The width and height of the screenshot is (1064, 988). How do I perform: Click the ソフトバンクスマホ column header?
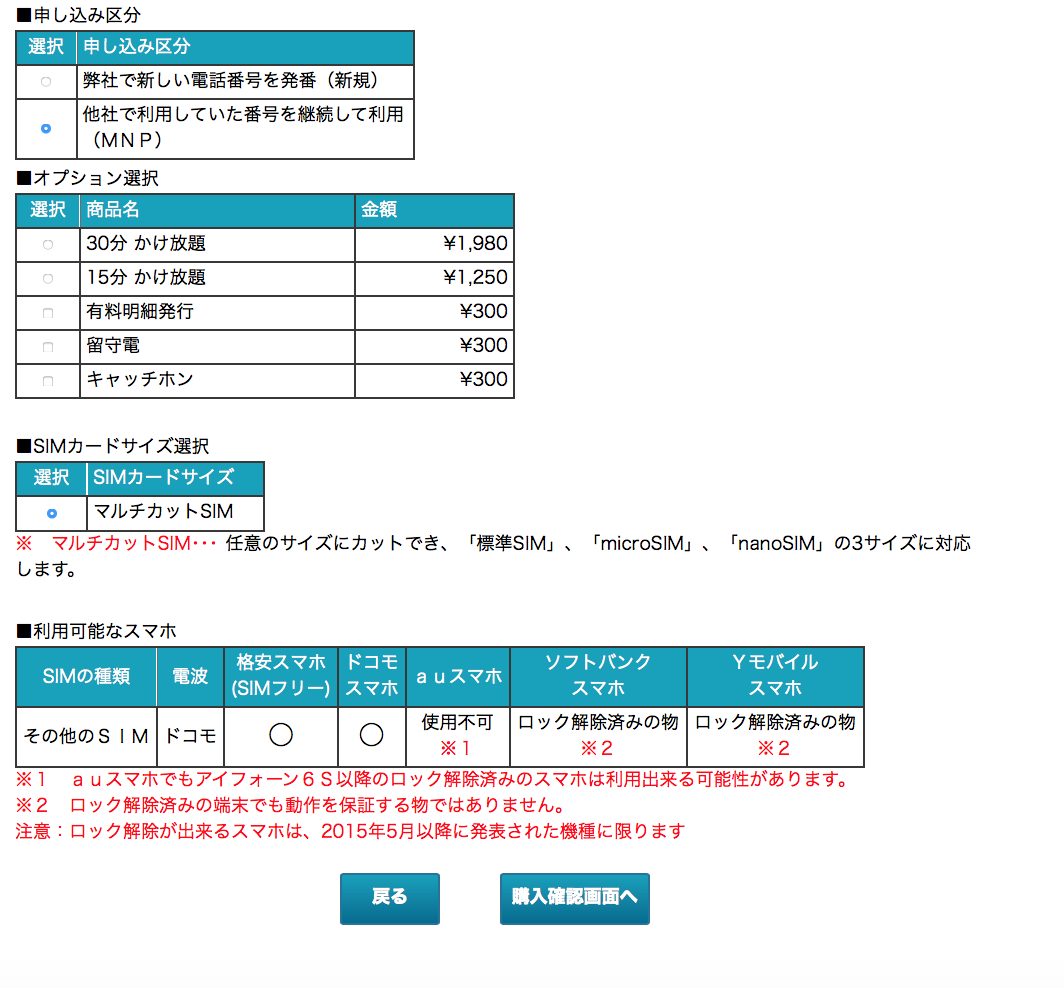pyautogui.click(x=598, y=675)
